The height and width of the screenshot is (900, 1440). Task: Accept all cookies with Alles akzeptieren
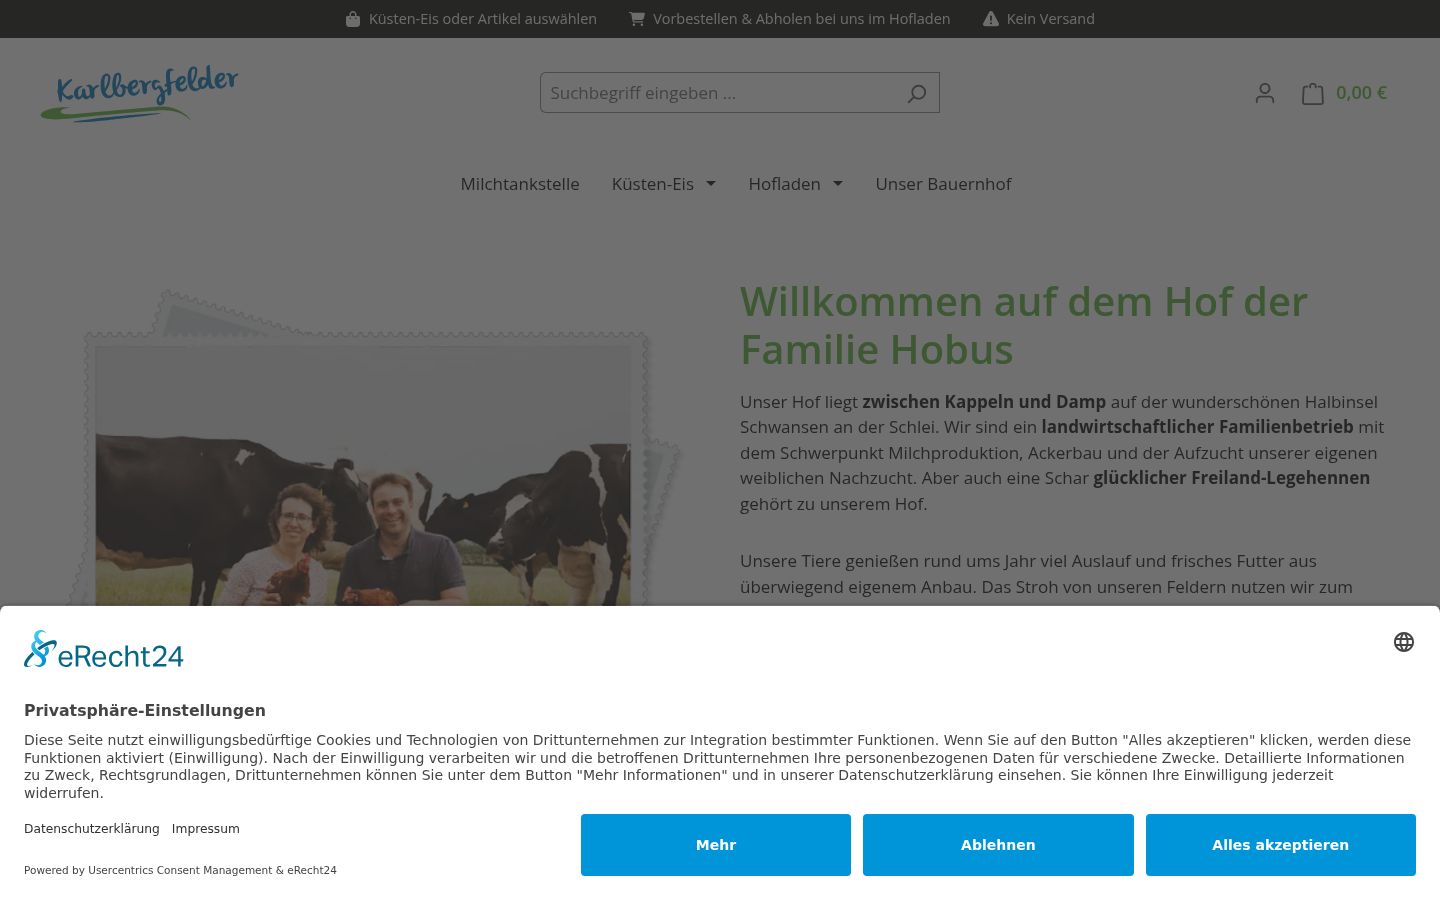tap(1281, 845)
